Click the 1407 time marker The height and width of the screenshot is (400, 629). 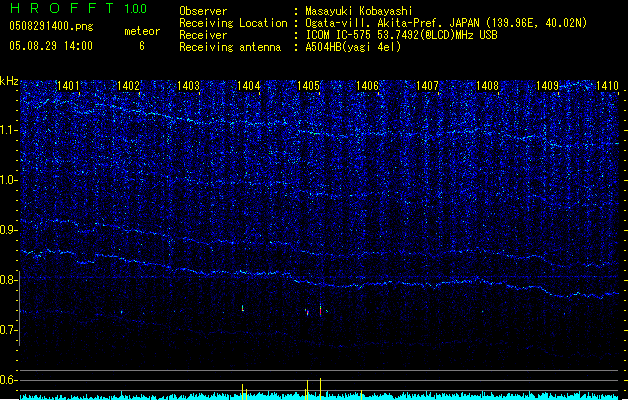coord(428,87)
